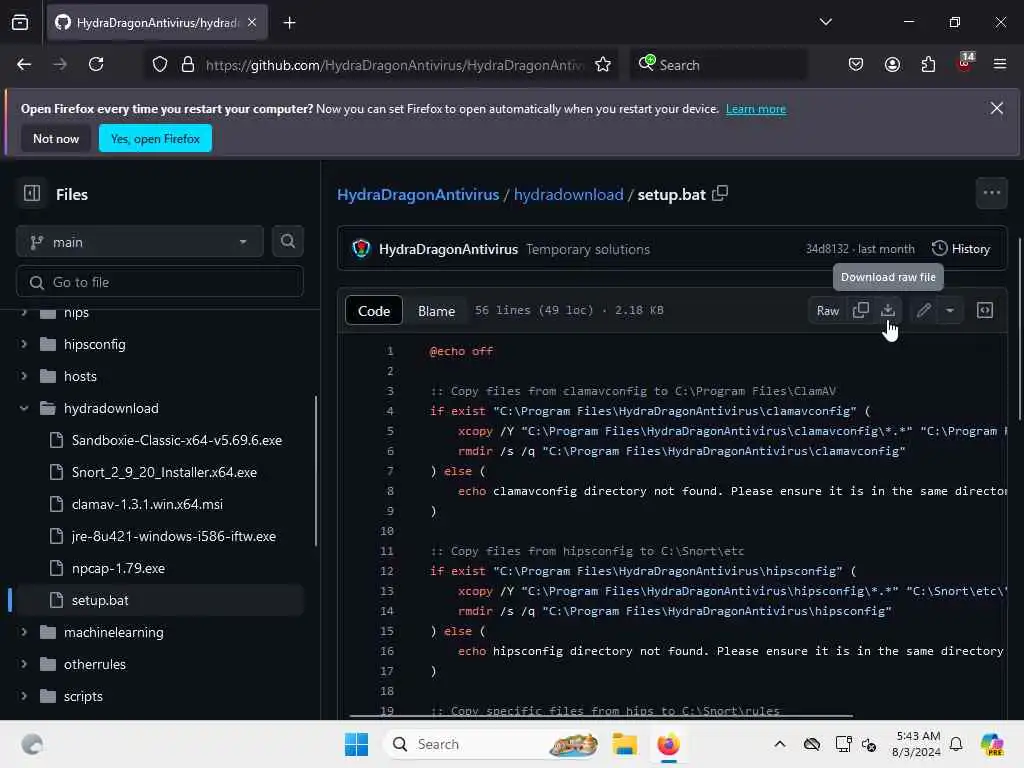Expand the hipsconfig folder
This screenshot has height=768, width=1024.
pyautogui.click(x=24, y=344)
